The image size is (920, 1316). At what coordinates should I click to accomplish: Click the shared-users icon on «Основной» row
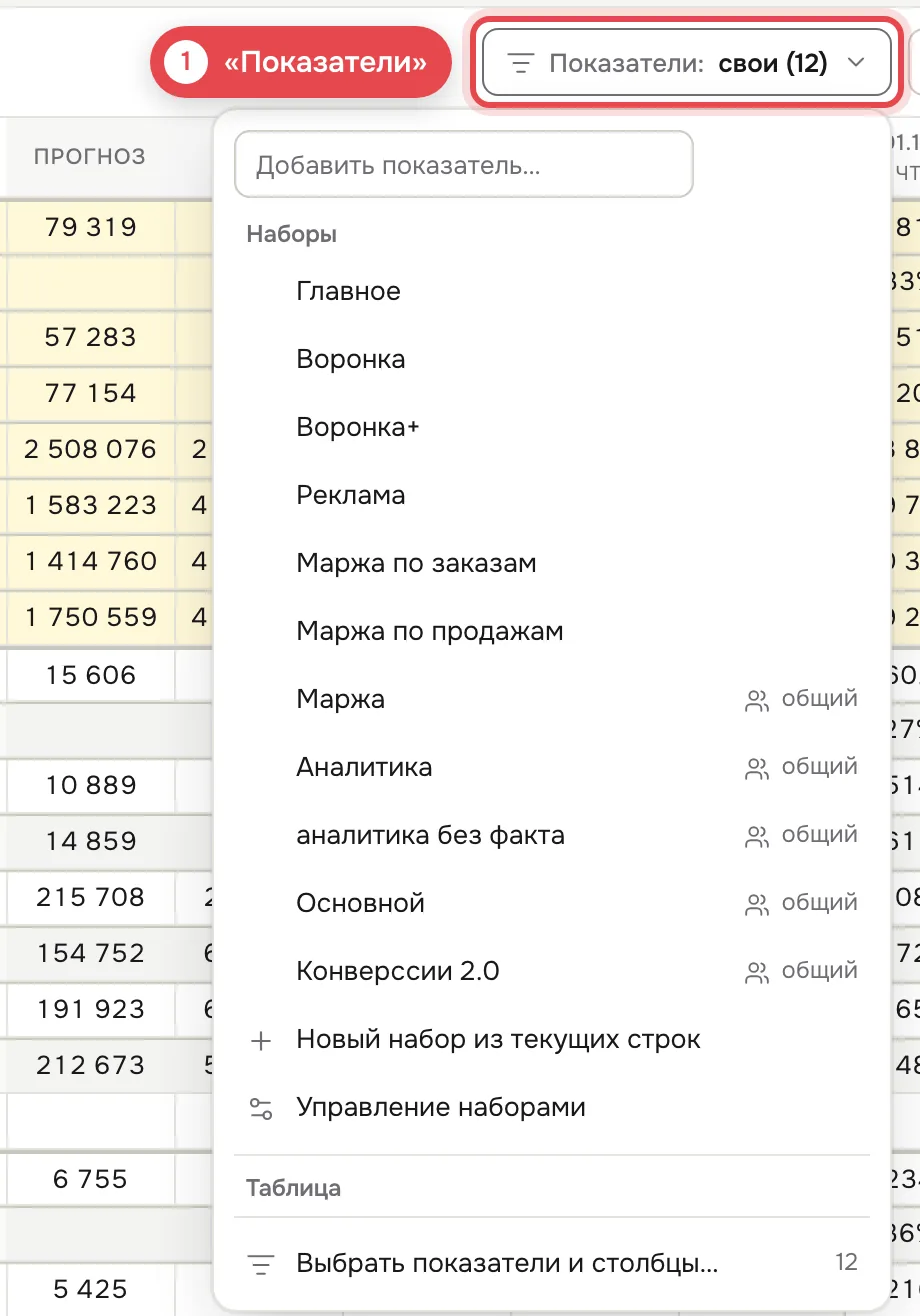[x=757, y=904]
